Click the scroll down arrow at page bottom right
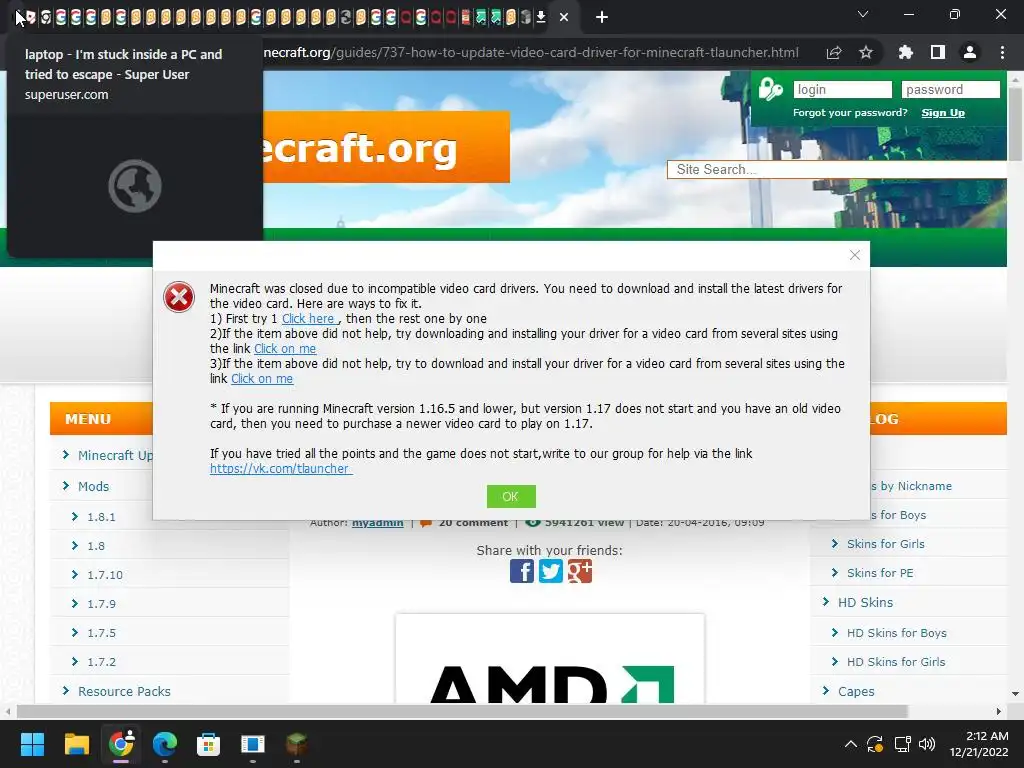The width and height of the screenshot is (1024, 768). click(x=1015, y=694)
